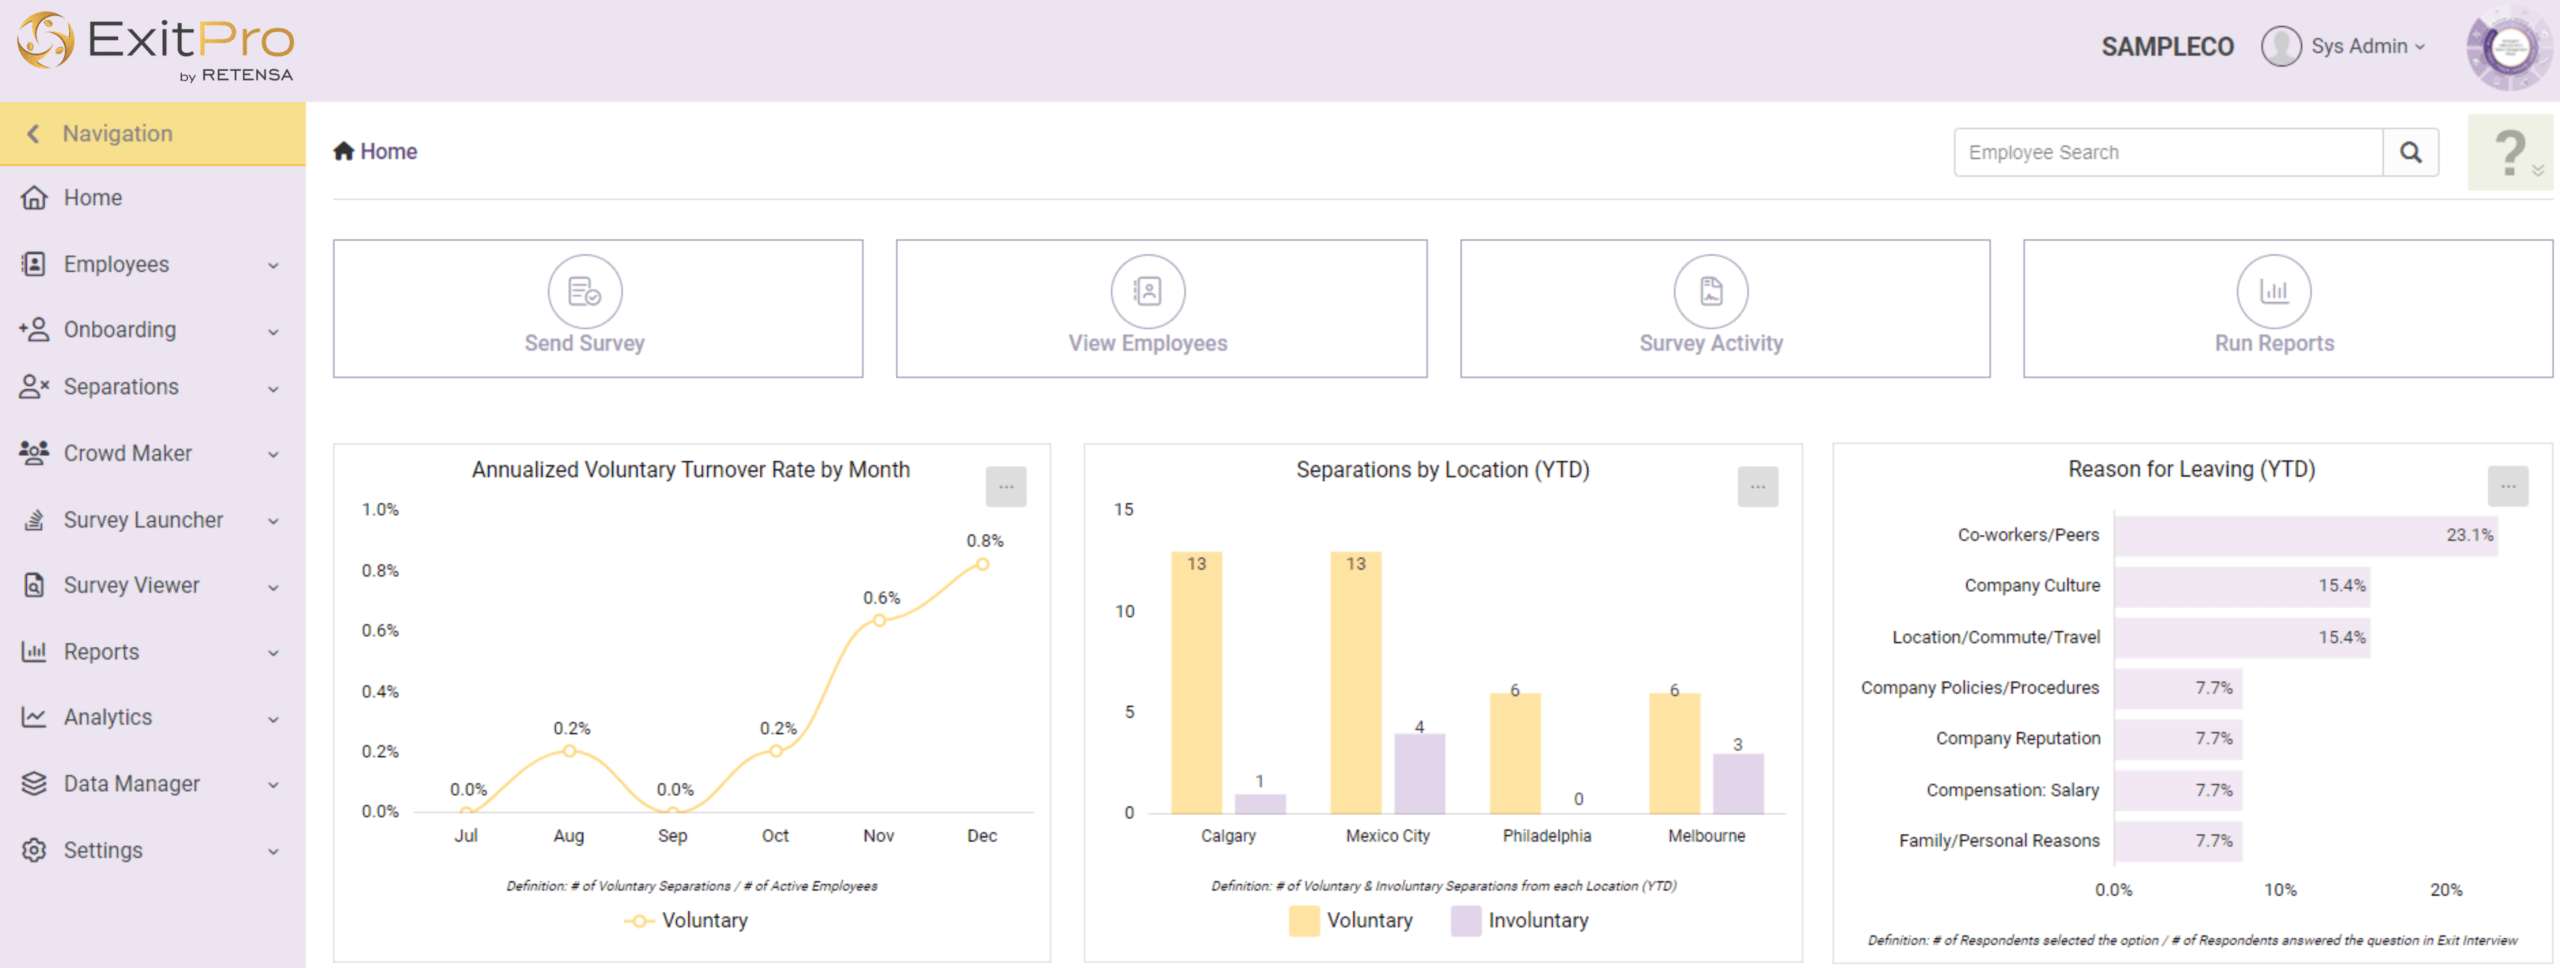2560x968 pixels.
Task: Expand the Employees menu chevron
Action: [273, 265]
